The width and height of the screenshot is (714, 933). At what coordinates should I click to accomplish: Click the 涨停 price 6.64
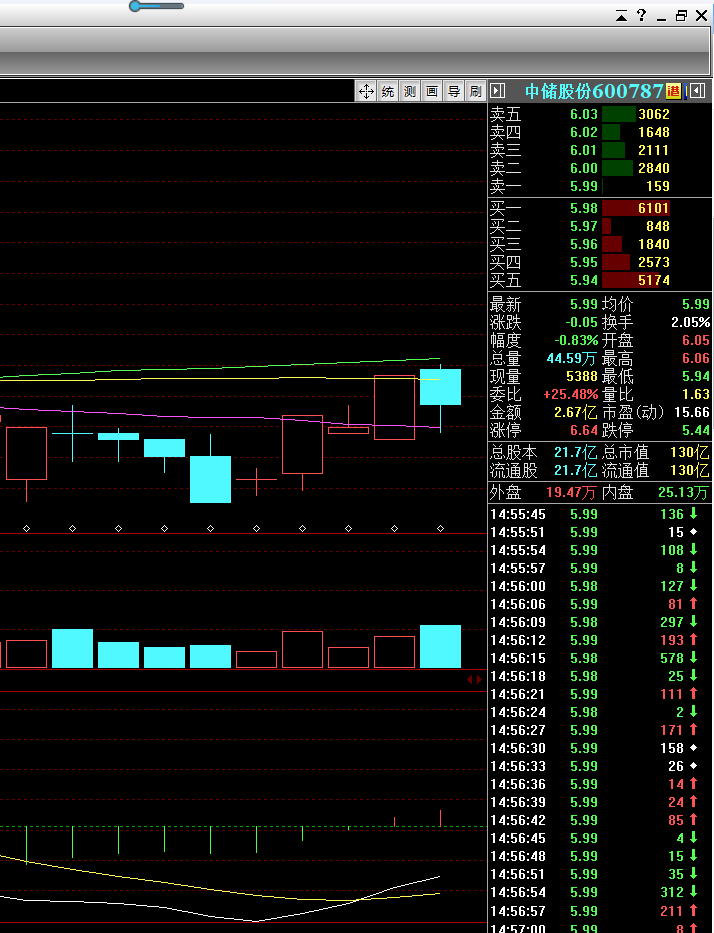[x=584, y=430]
